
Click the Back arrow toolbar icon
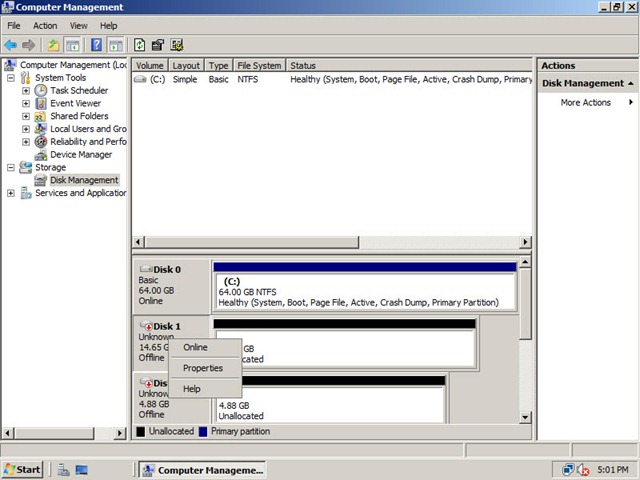coord(11,45)
